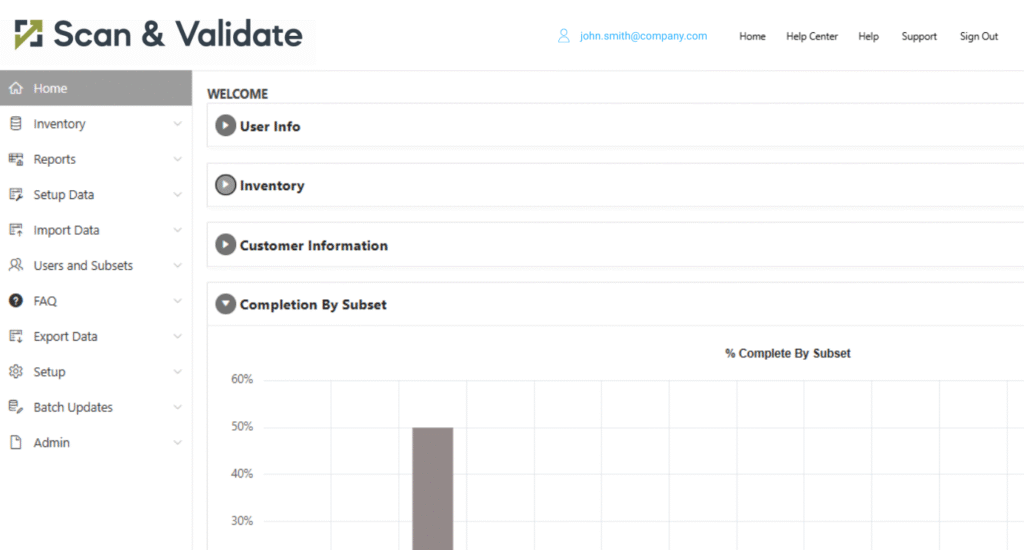Collapse the Completion By Subset section
Viewport: 1024px width, 550px height.
[x=226, y=304]
